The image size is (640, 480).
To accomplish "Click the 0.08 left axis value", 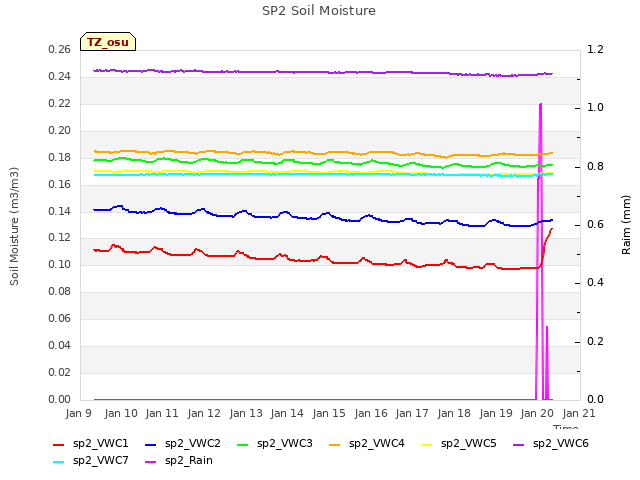I will click(60, 292).
